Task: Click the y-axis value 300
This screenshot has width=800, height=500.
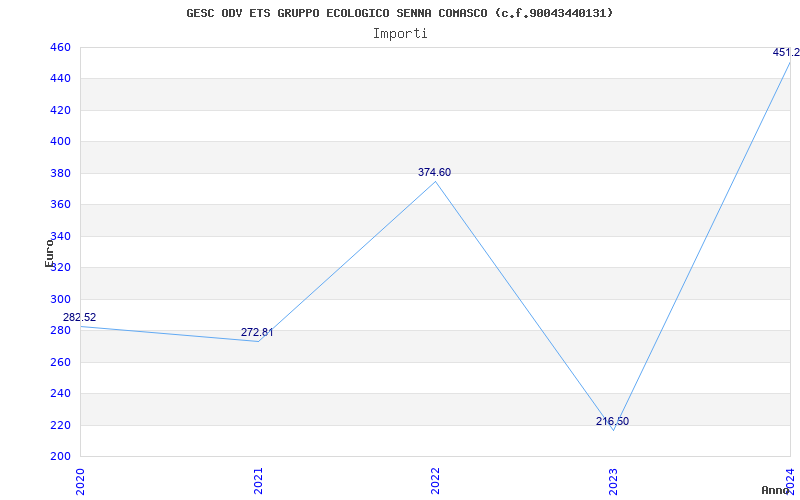Action: [60, 299]
